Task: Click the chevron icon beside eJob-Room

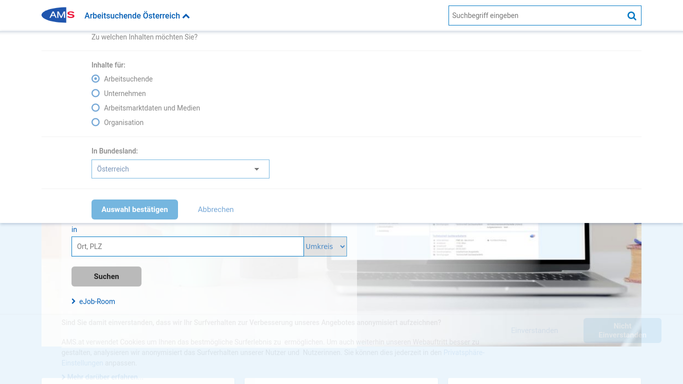Action: coord(73,301)
